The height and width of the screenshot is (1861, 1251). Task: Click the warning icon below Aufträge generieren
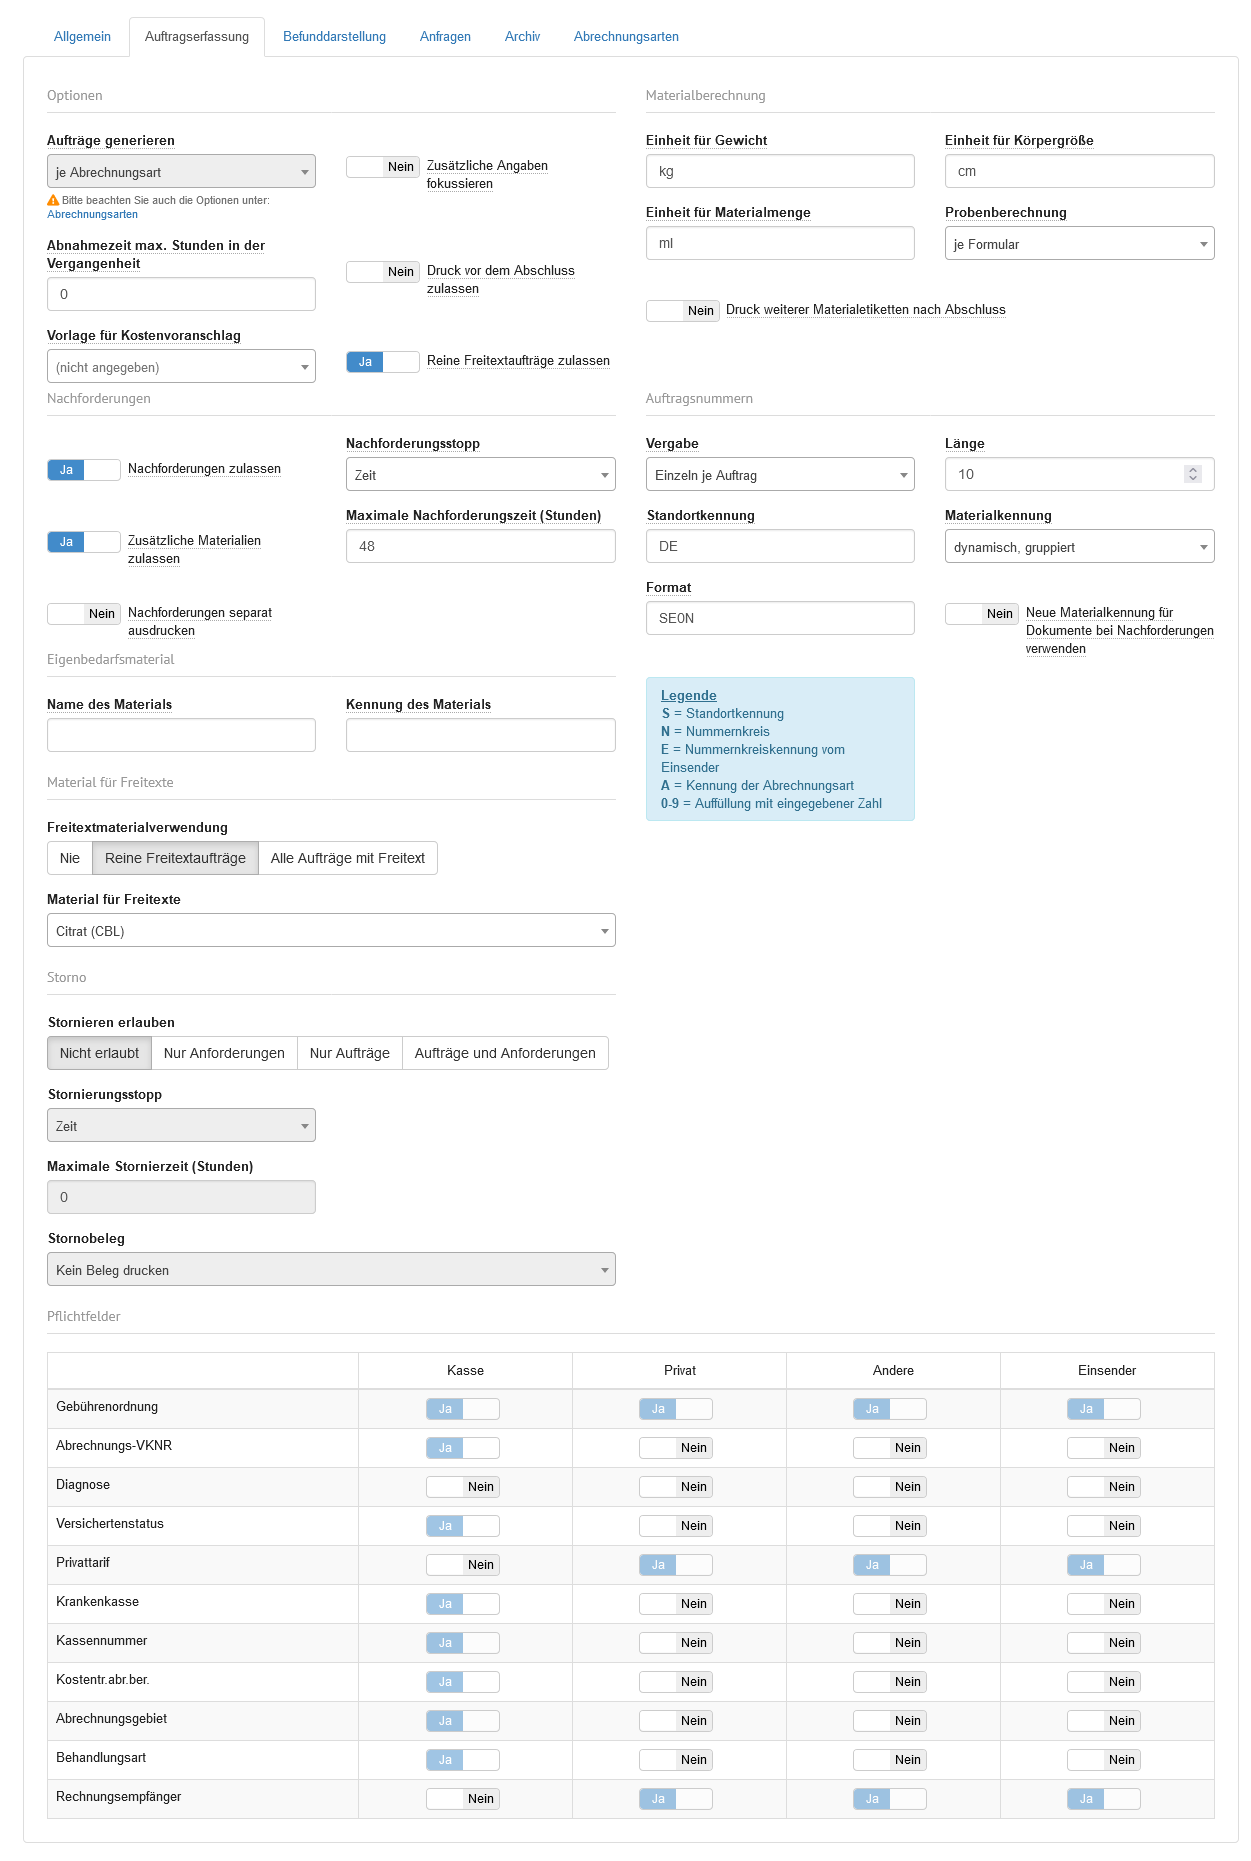[x=53, y=200]
